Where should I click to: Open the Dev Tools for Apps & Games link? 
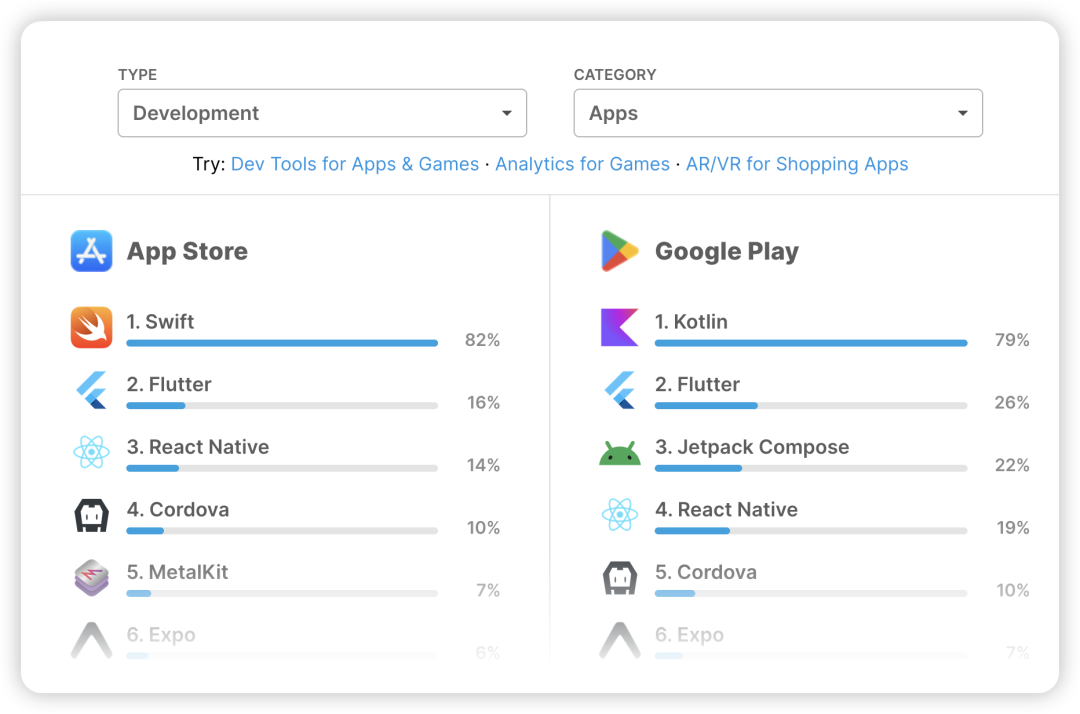pos(355,164)
